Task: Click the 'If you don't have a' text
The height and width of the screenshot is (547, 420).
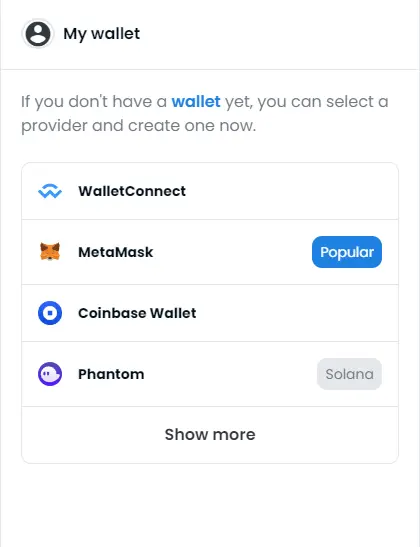Action: coord(94,102)
